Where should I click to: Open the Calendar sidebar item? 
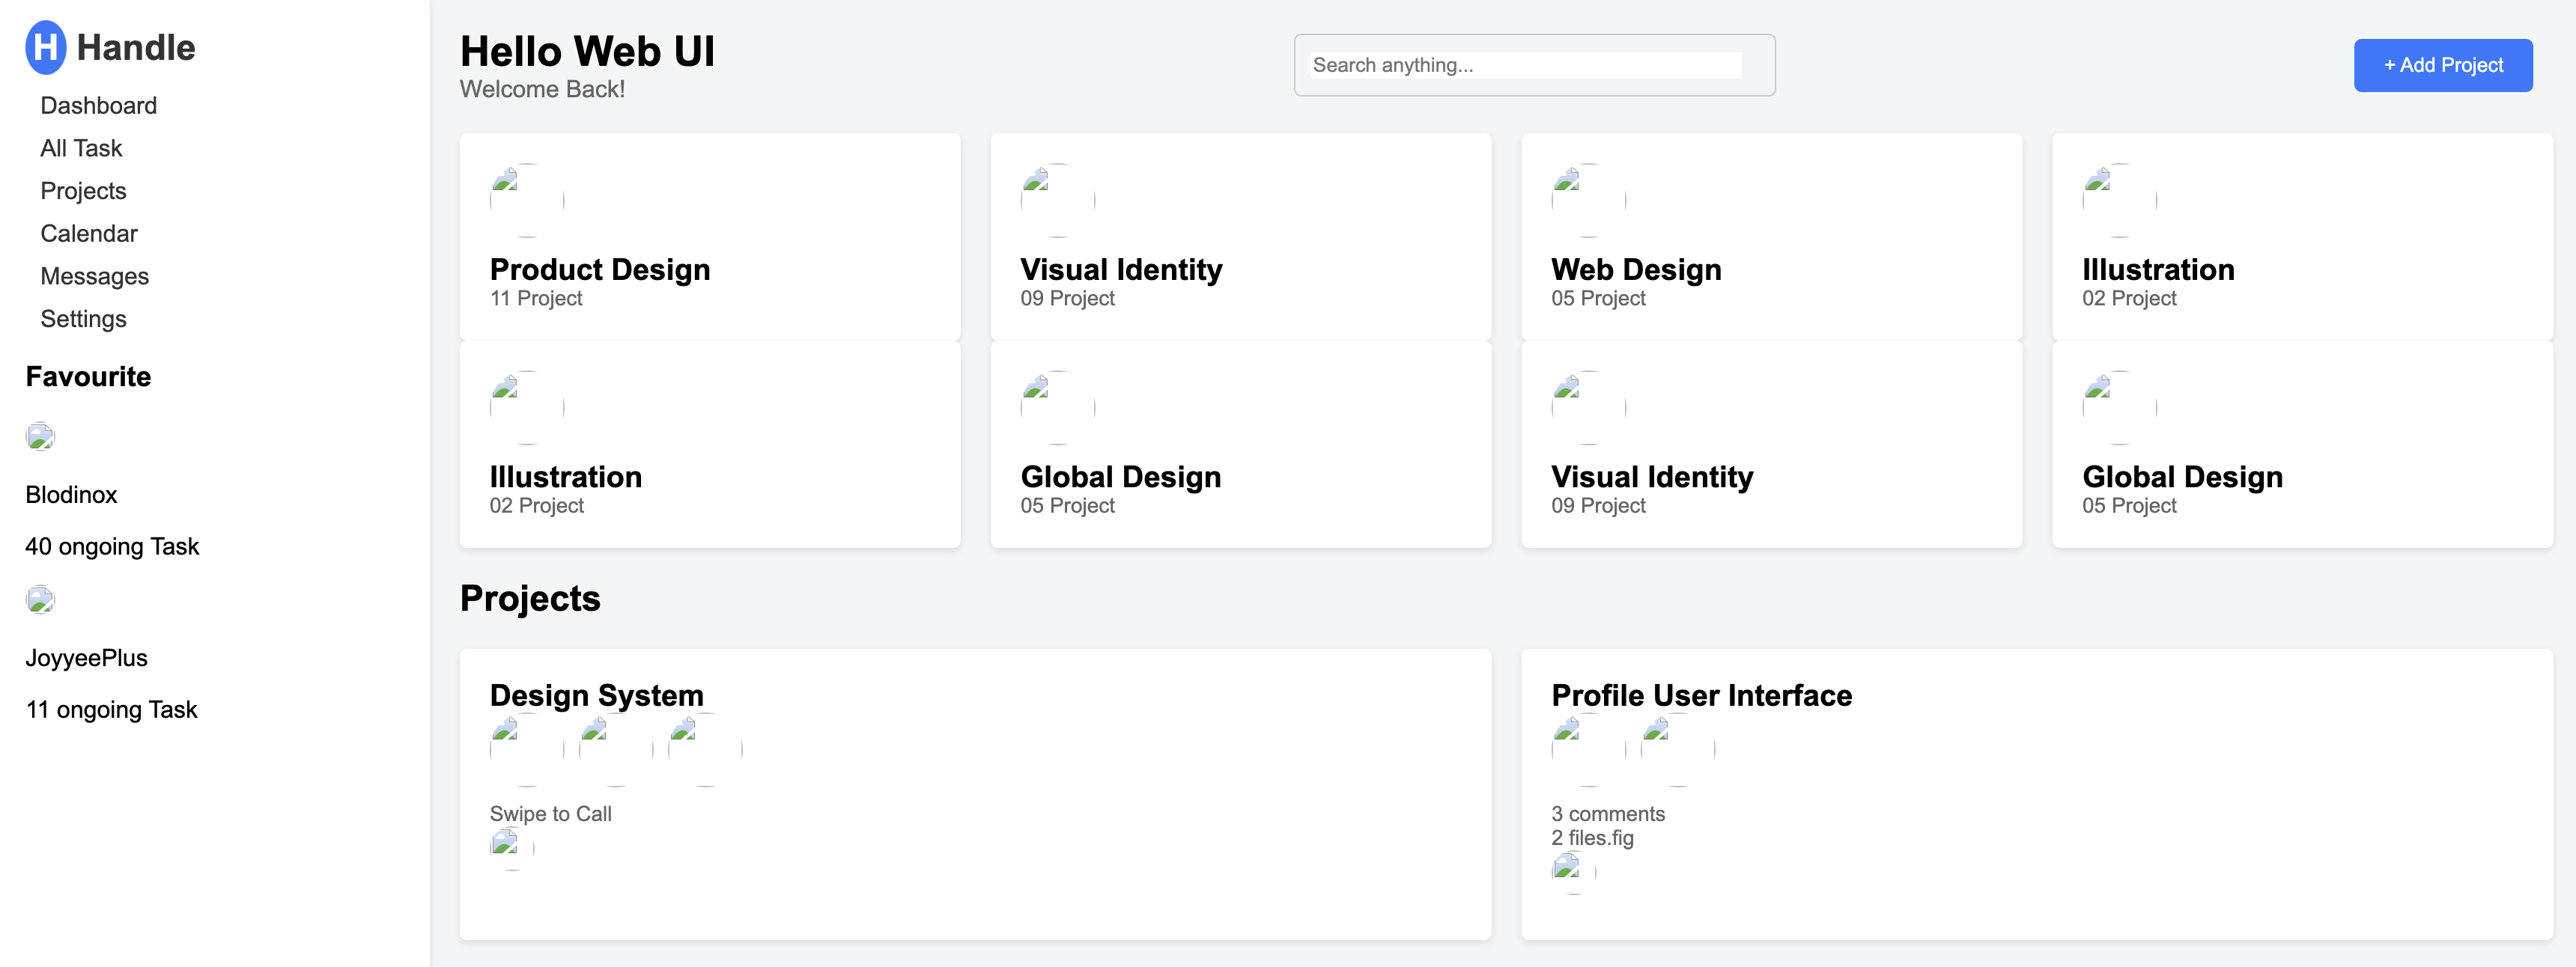(x=89, y=234)
